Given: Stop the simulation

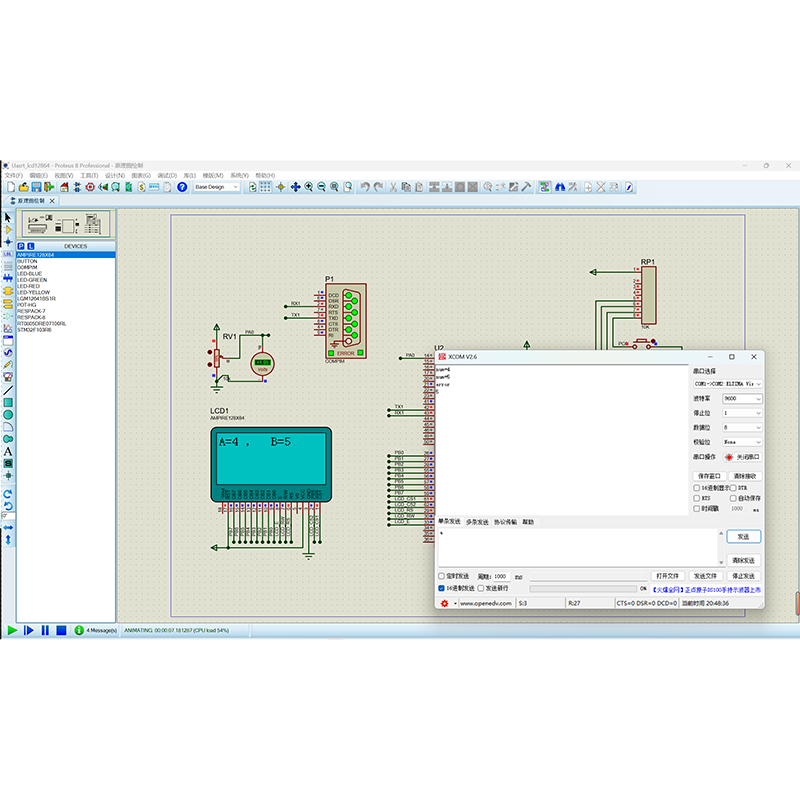Looking at the screenshot, I should click(x=60, y=630).
